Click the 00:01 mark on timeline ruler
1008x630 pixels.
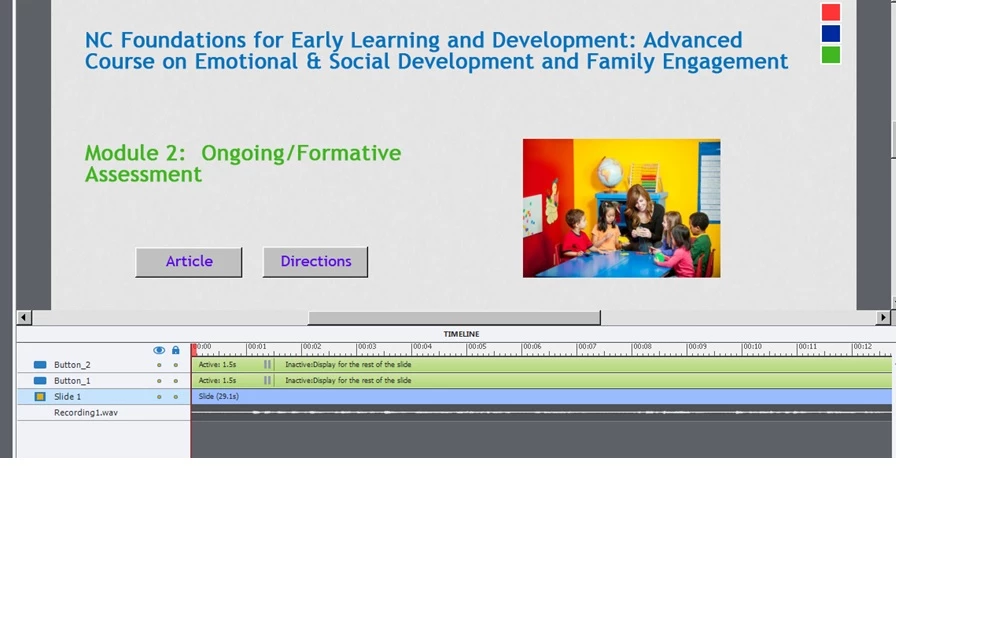[x=257, y=346]
